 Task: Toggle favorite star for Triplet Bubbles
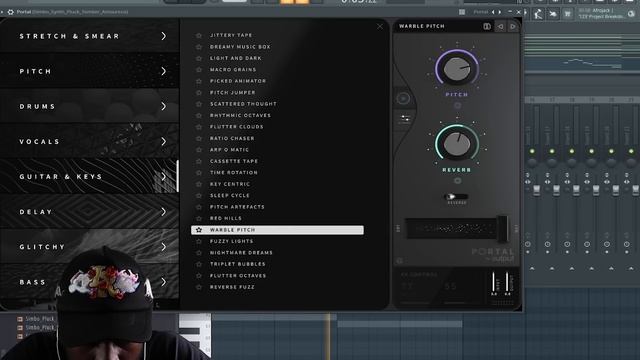tap(199, 264)
